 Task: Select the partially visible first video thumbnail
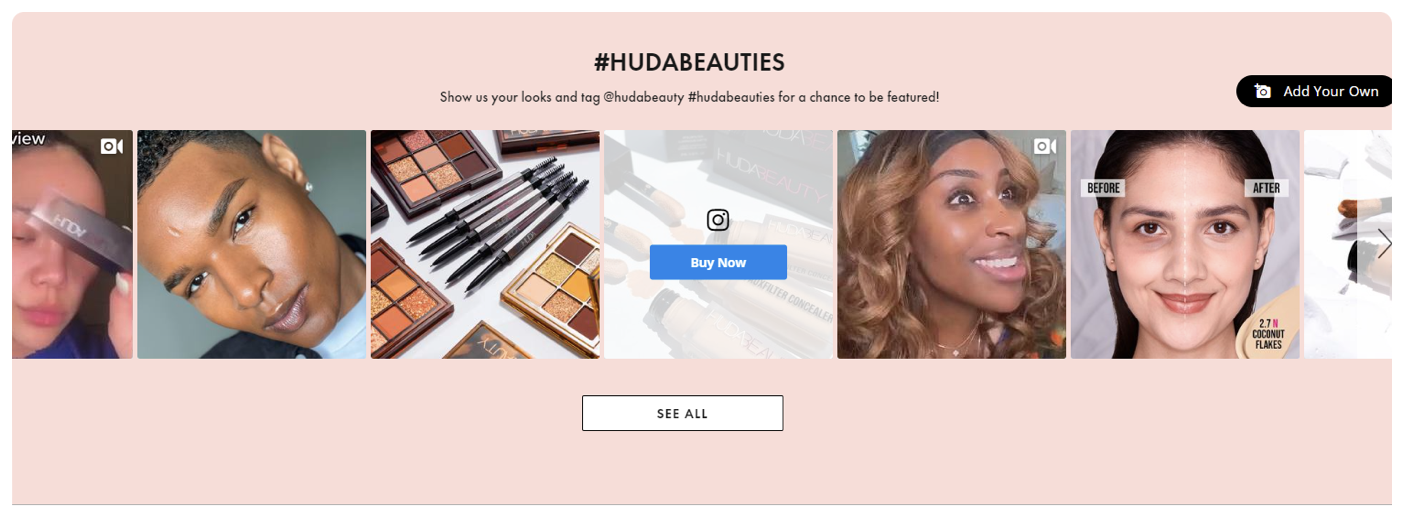click(x=72, y=244)
